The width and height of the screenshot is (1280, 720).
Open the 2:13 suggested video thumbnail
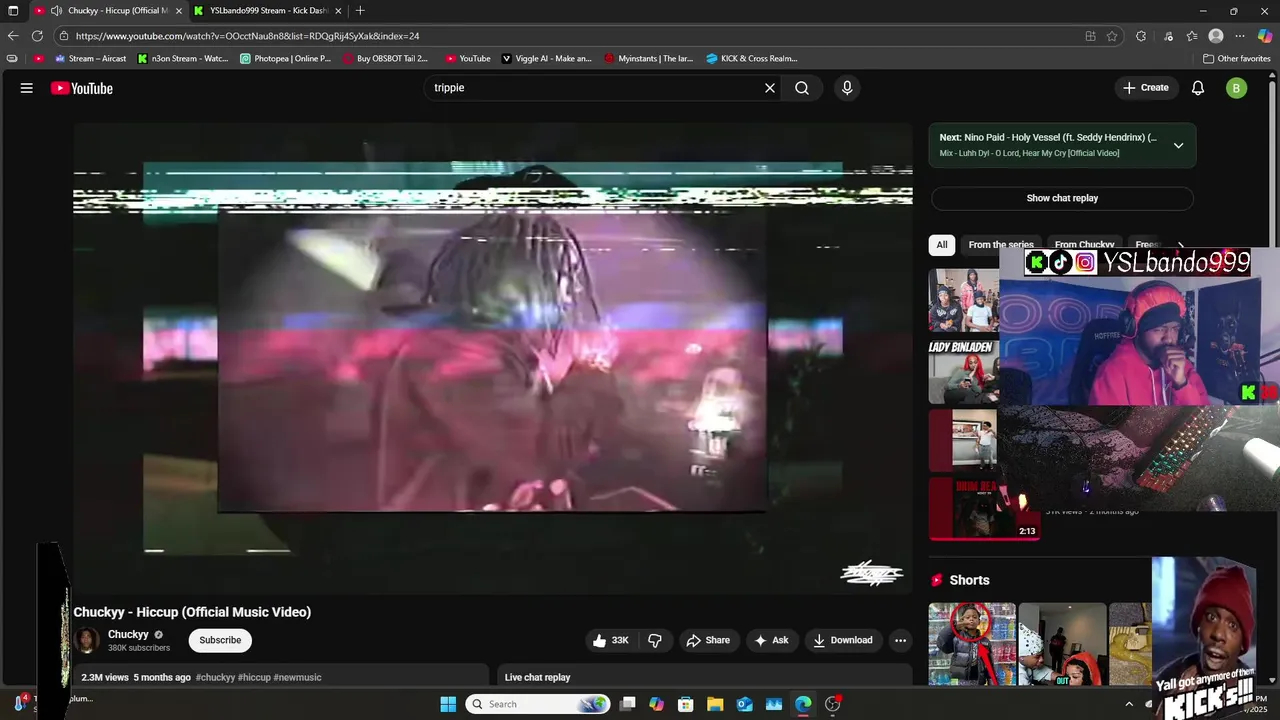coord(984,508)
